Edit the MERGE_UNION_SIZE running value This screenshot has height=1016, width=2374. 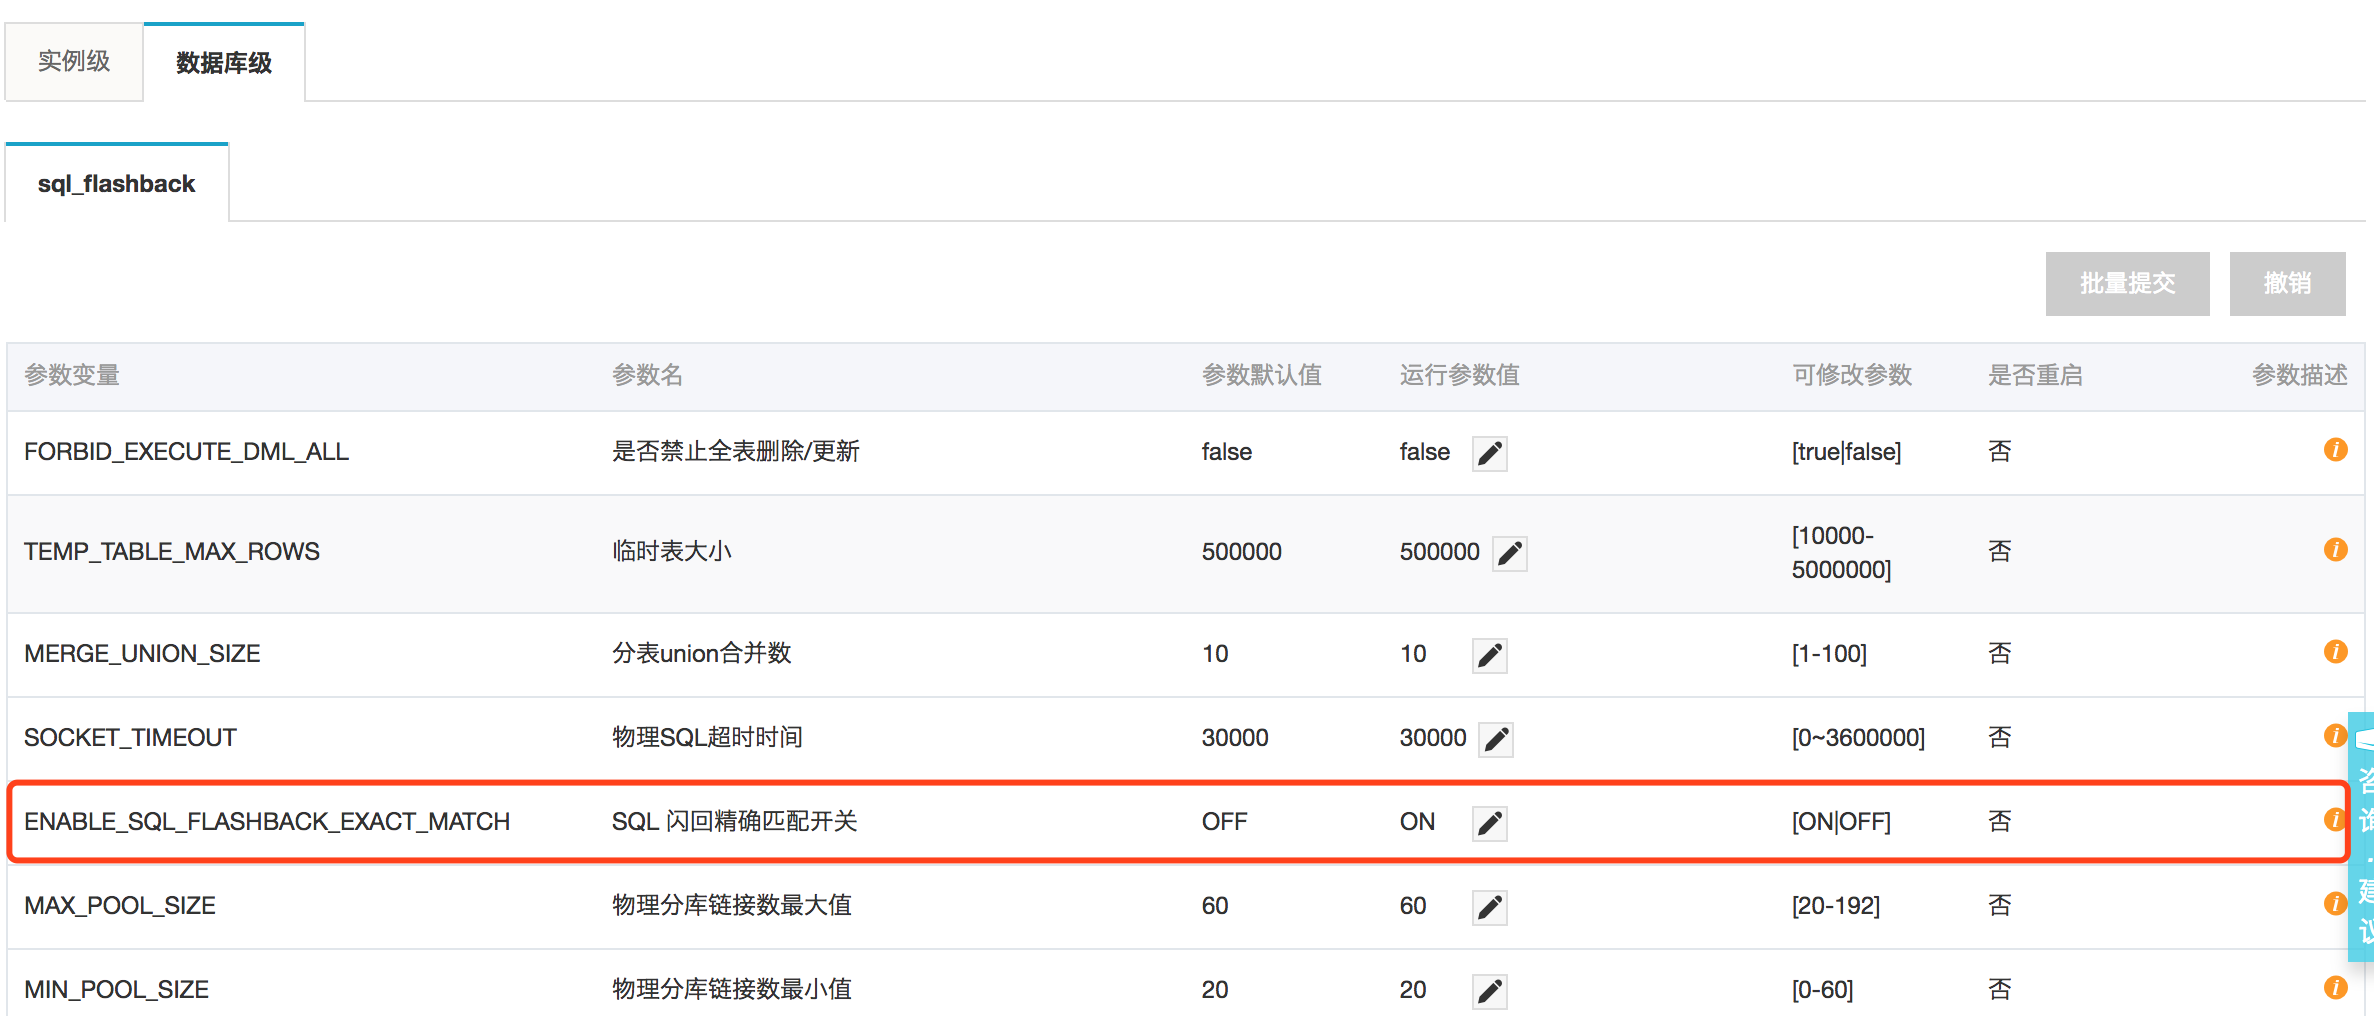(1489, 655)
